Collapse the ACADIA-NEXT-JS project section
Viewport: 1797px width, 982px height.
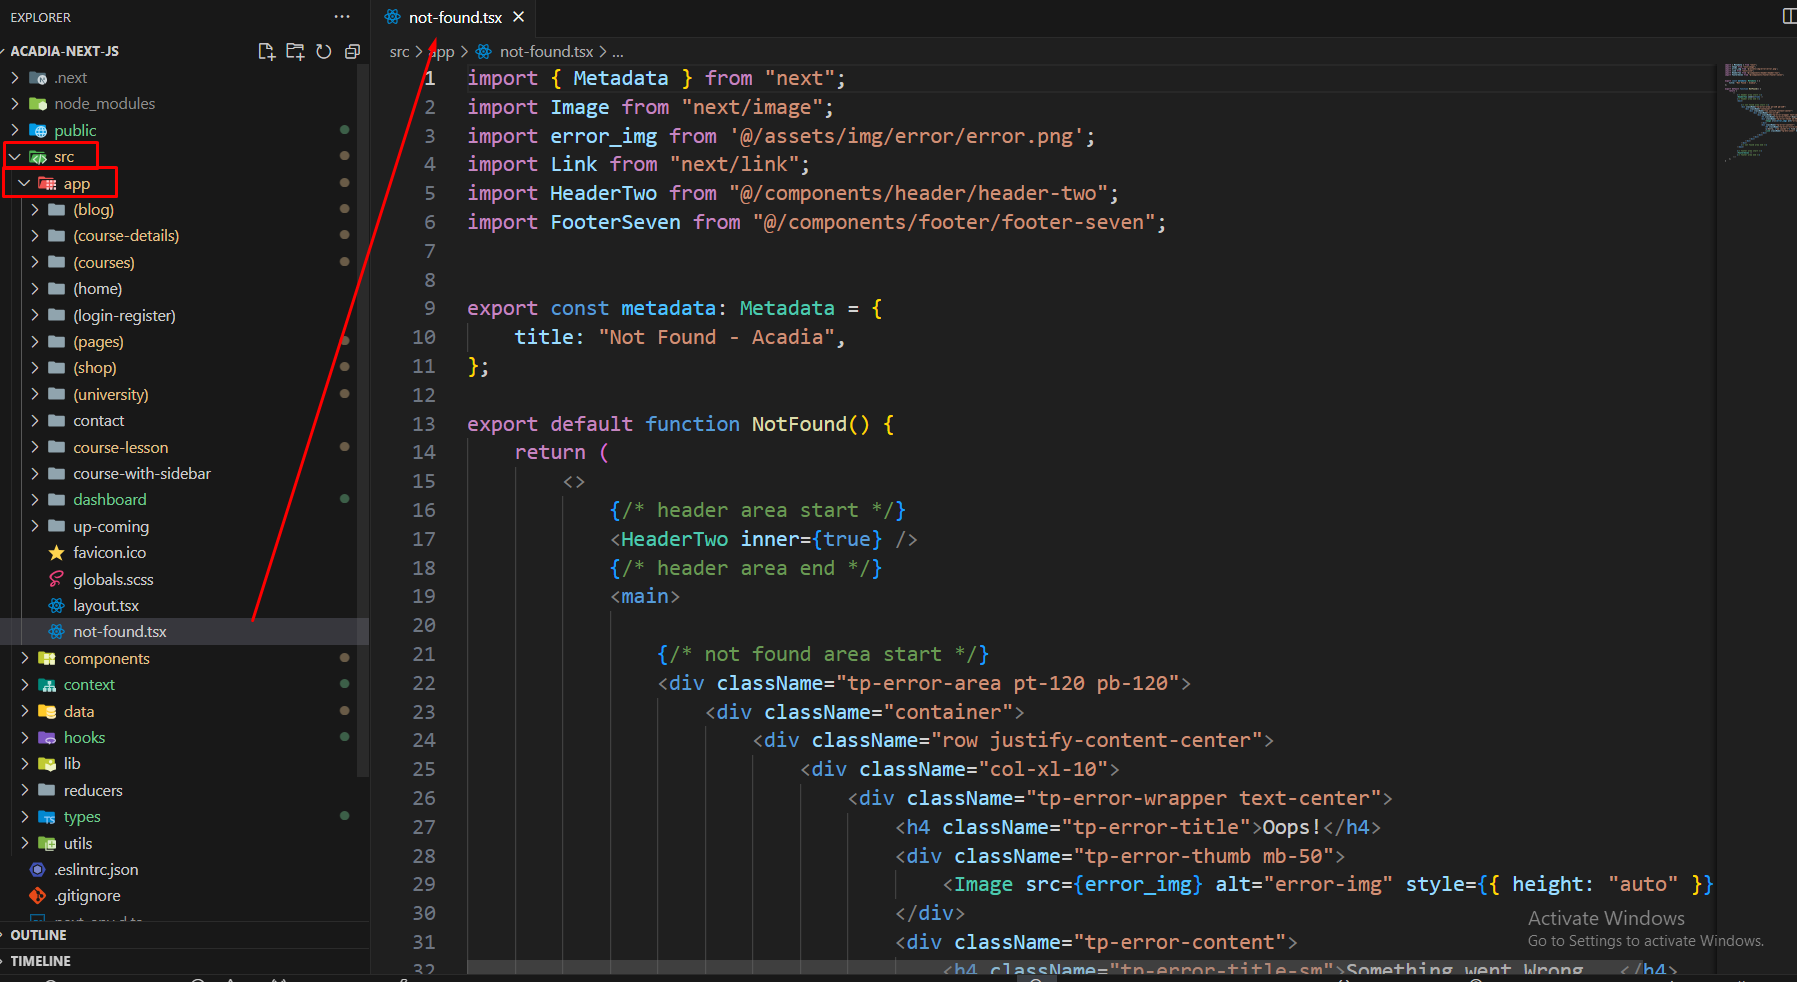click(64, 51)
